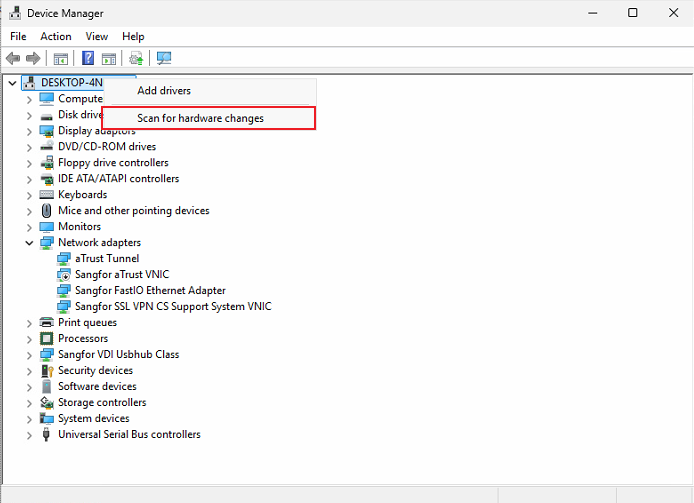The height and width of the screenshot is (503, 694).
Task: Click the Keyboards device icon
Action: click(x=47, y=195)
